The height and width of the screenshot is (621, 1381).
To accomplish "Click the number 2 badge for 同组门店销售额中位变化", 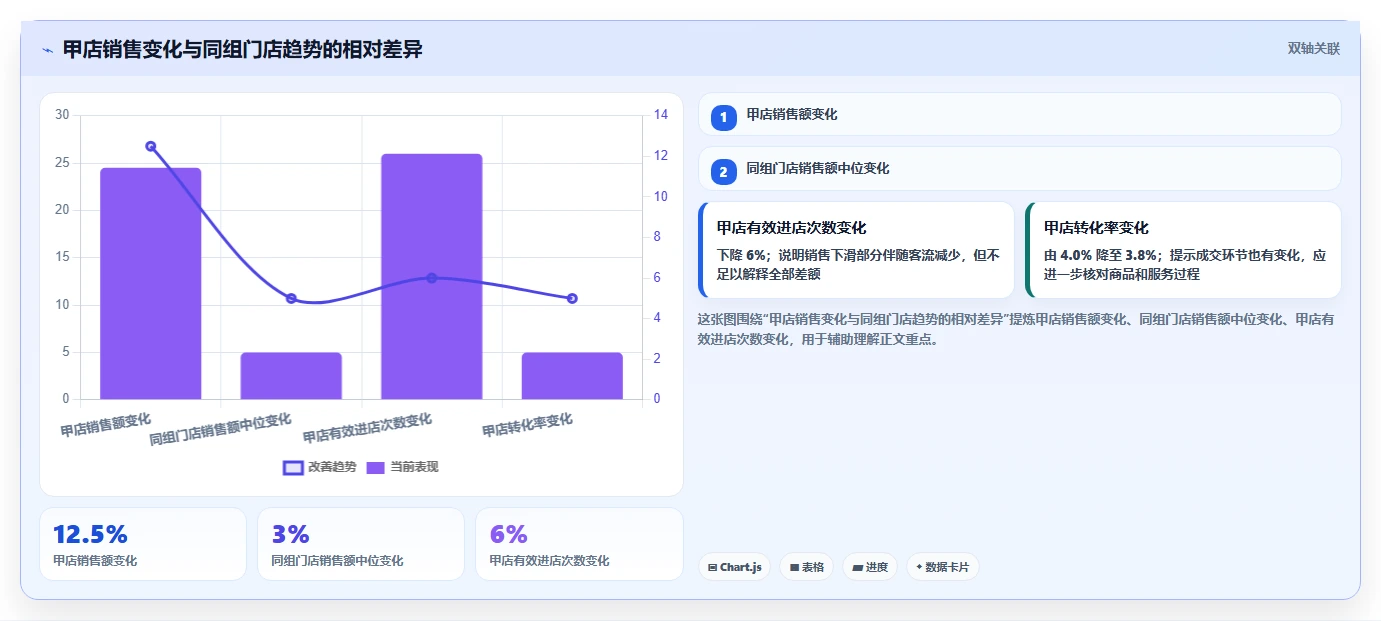I will coord(724,172).
